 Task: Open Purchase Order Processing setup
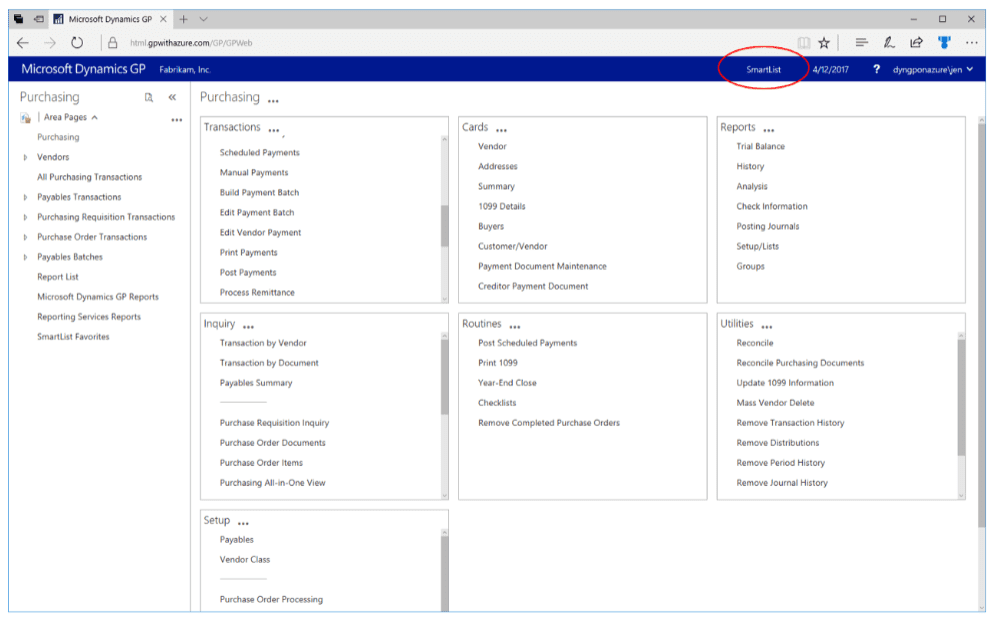(x=271, y=600)
